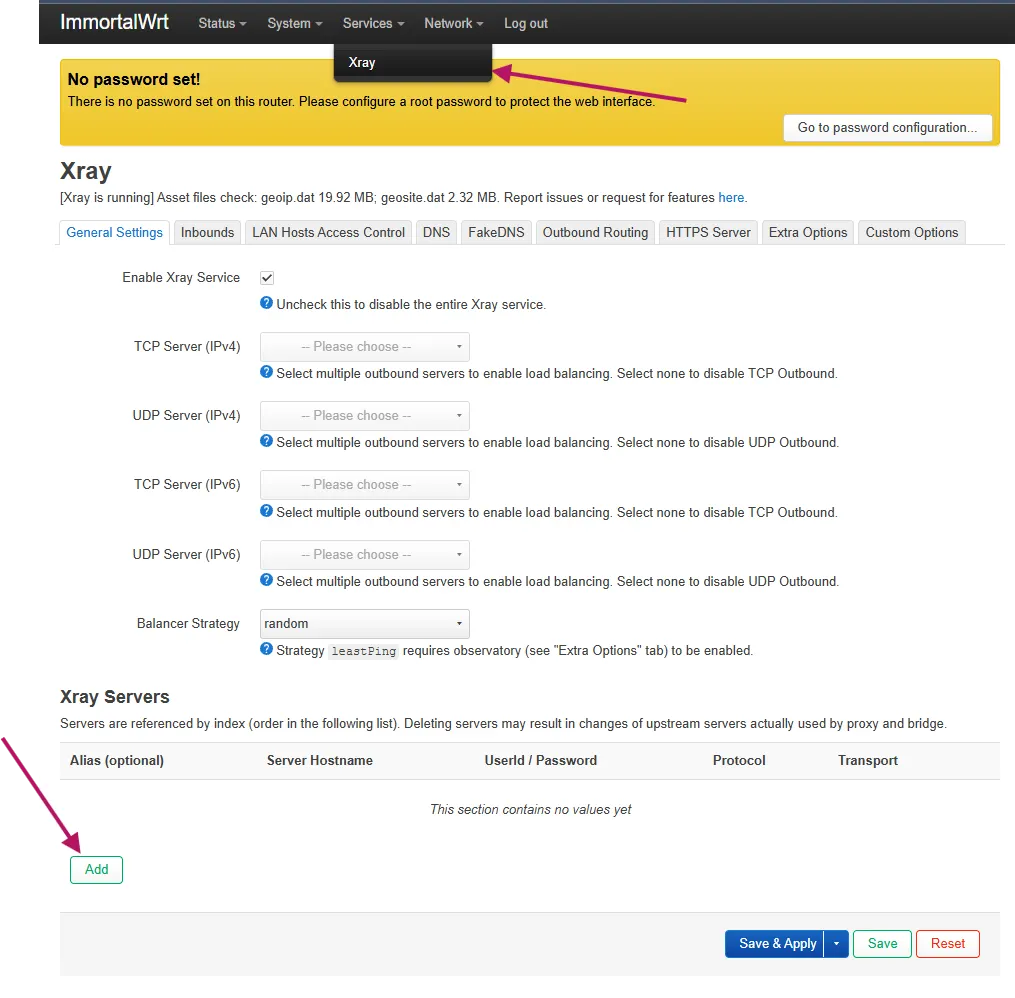The height and width of the screenshot is (998, 1015).
Task: Switch to the HTTPS Server tab
Action: [x=708, y=232]
